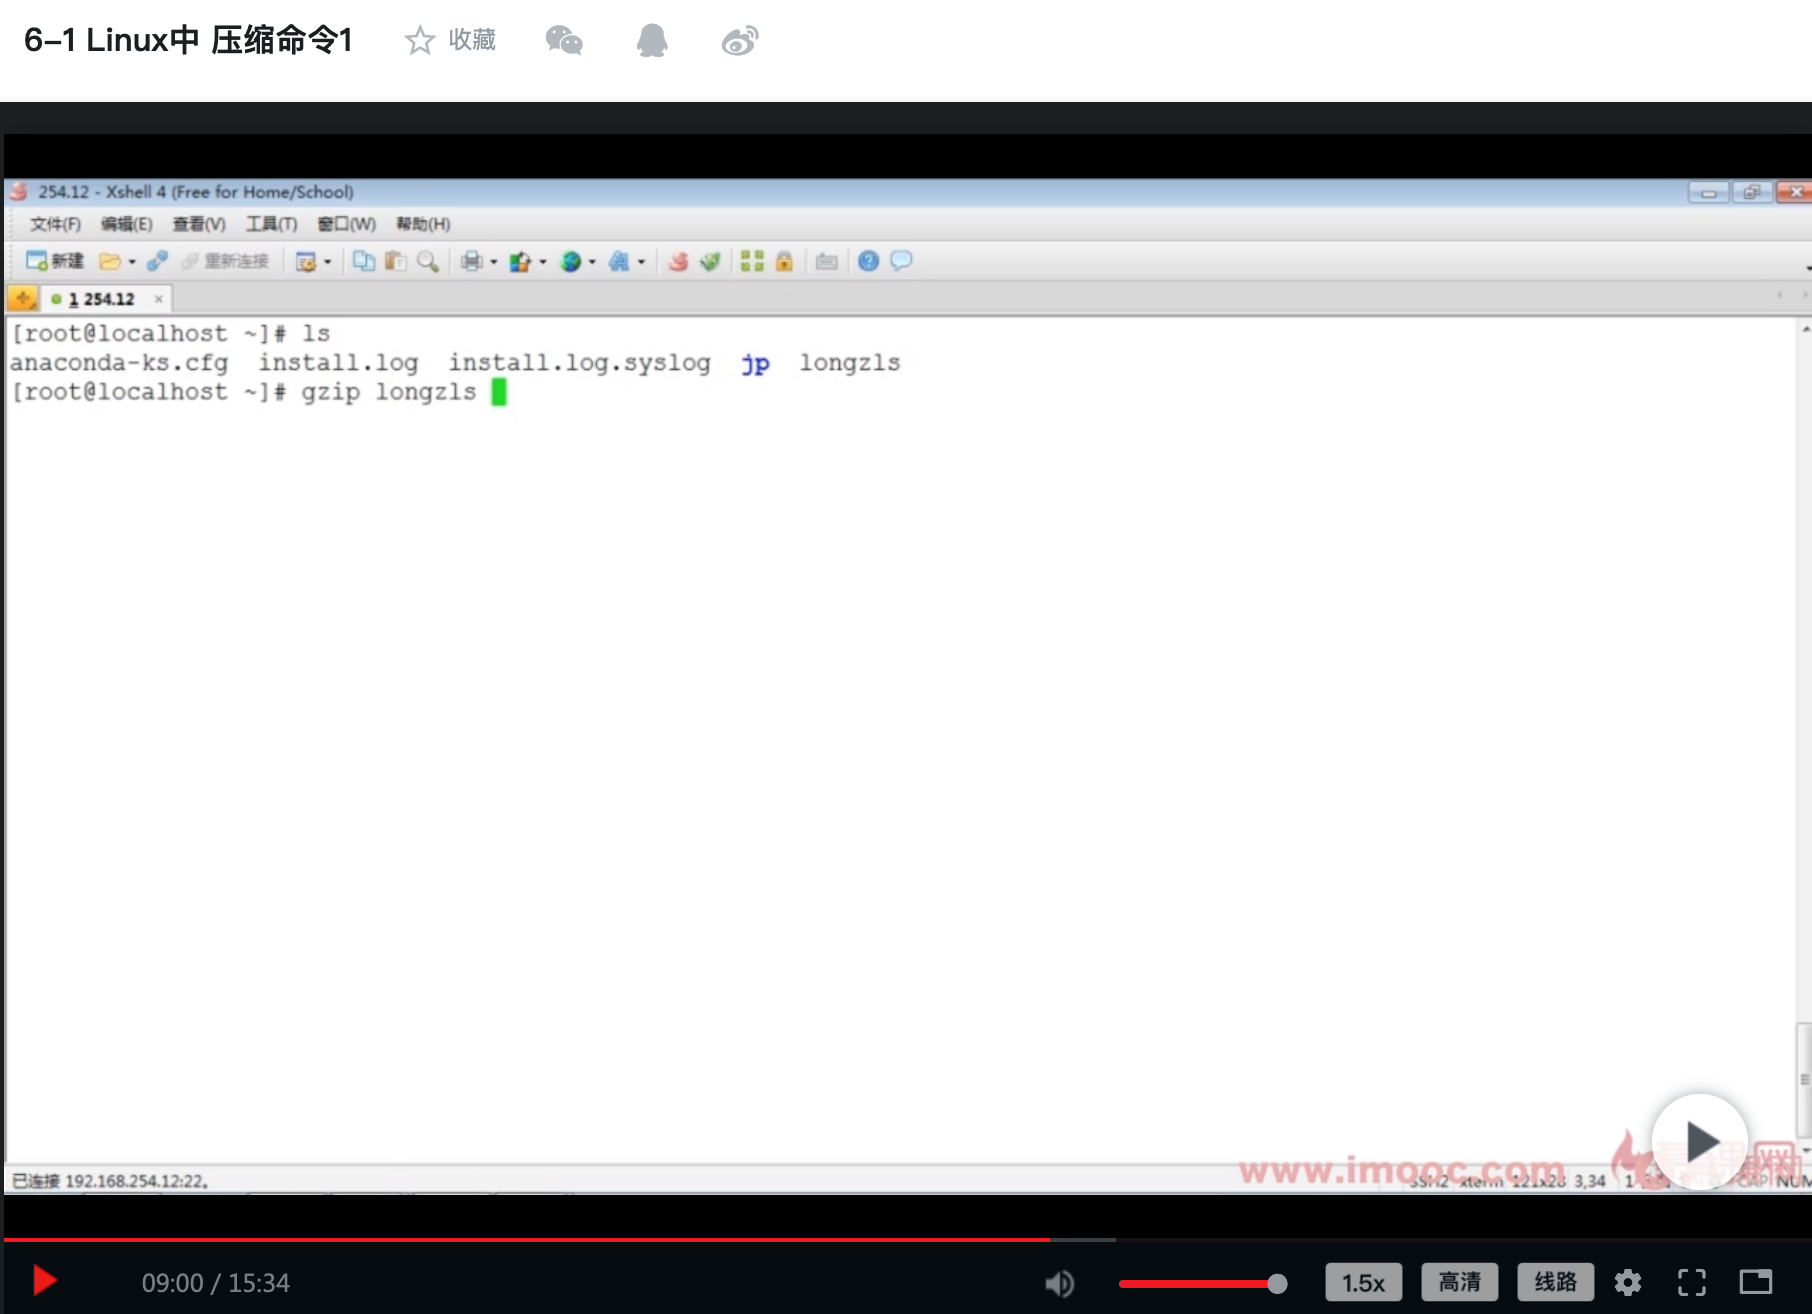This screenshot has height=1314, width=1812.
Task: Expand the print dropdown arrow
Action: click(493, 262)
